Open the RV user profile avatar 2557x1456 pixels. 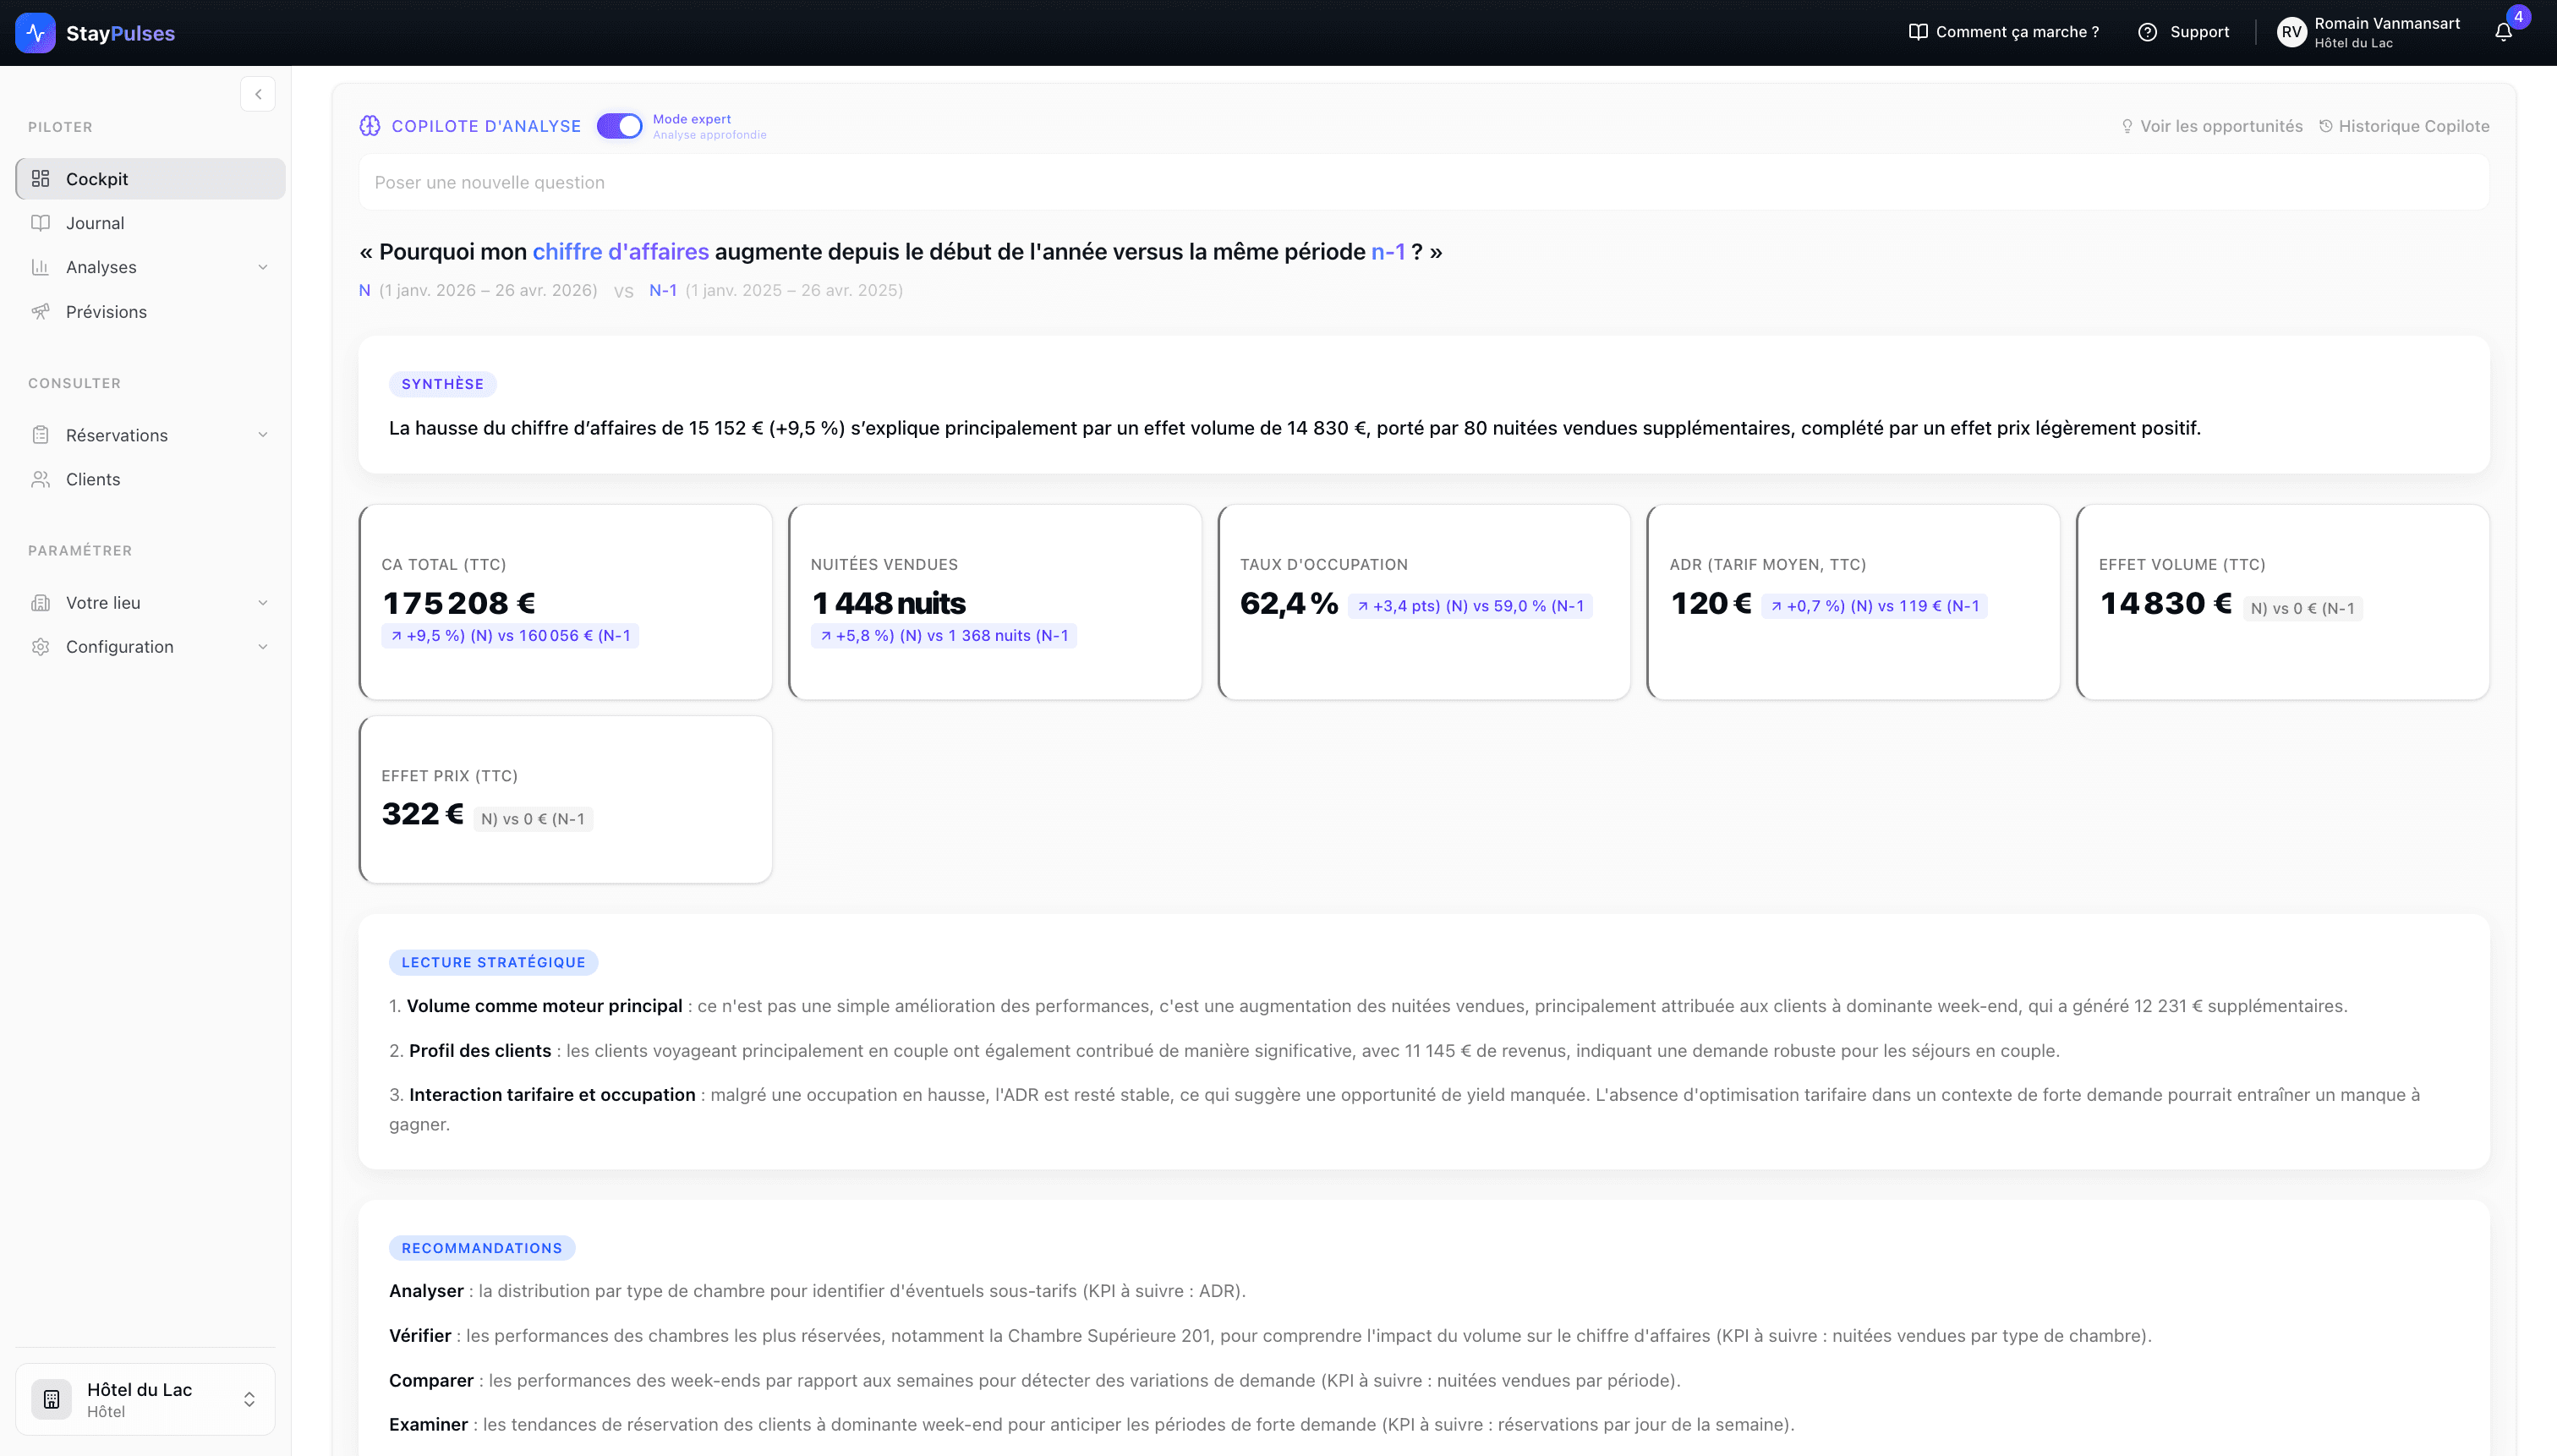pyautogui.click(x=2294, y=31)
